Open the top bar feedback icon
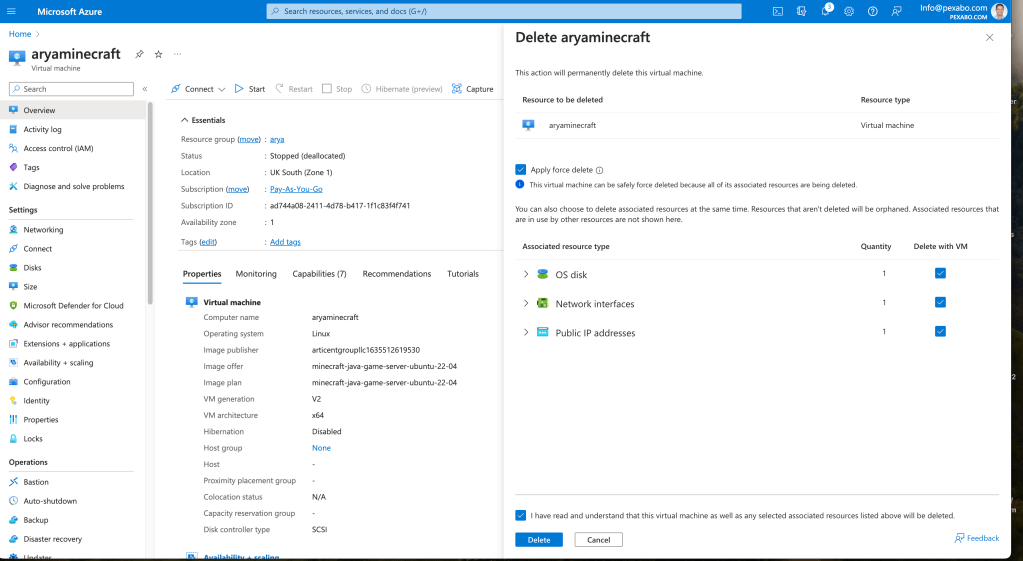This screenshot has width=1023, height=561. [896, 11]
